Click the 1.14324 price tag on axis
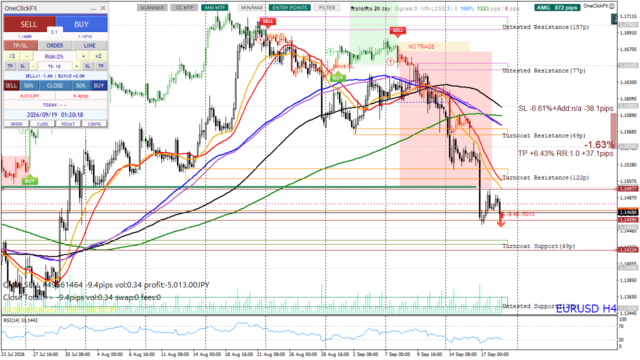This screenshot has height=360, width=640. pyautogui.click(x=628, y=250)
